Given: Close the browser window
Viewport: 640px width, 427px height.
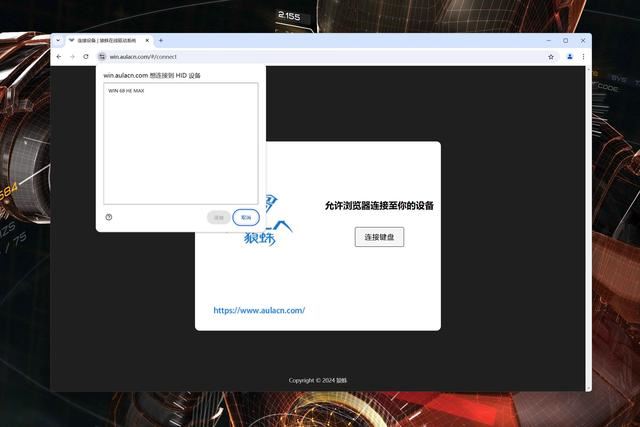Looking at the screenshot, I should tap(583, 40).
